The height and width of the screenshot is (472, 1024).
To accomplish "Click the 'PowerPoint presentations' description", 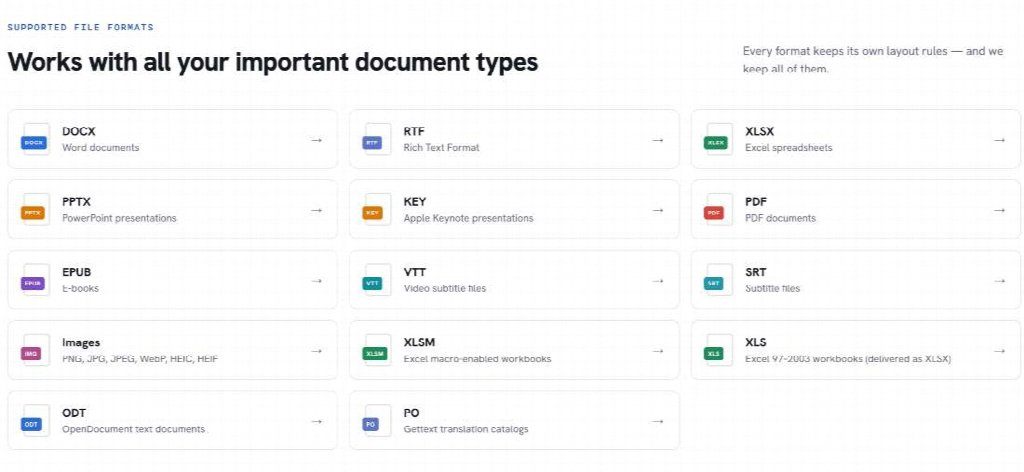I will (120, 218).
